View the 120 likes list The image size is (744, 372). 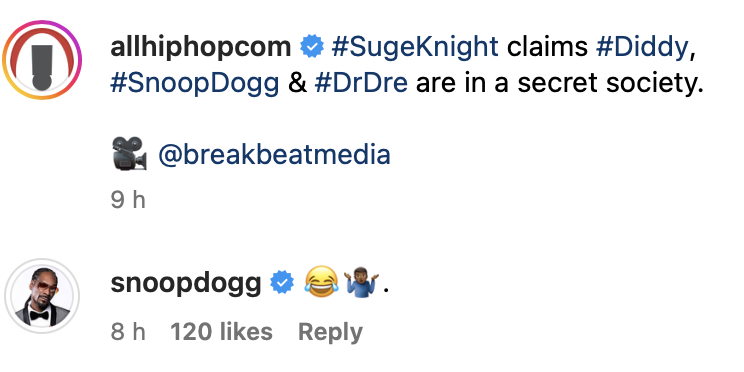click(x=221, y=332)
